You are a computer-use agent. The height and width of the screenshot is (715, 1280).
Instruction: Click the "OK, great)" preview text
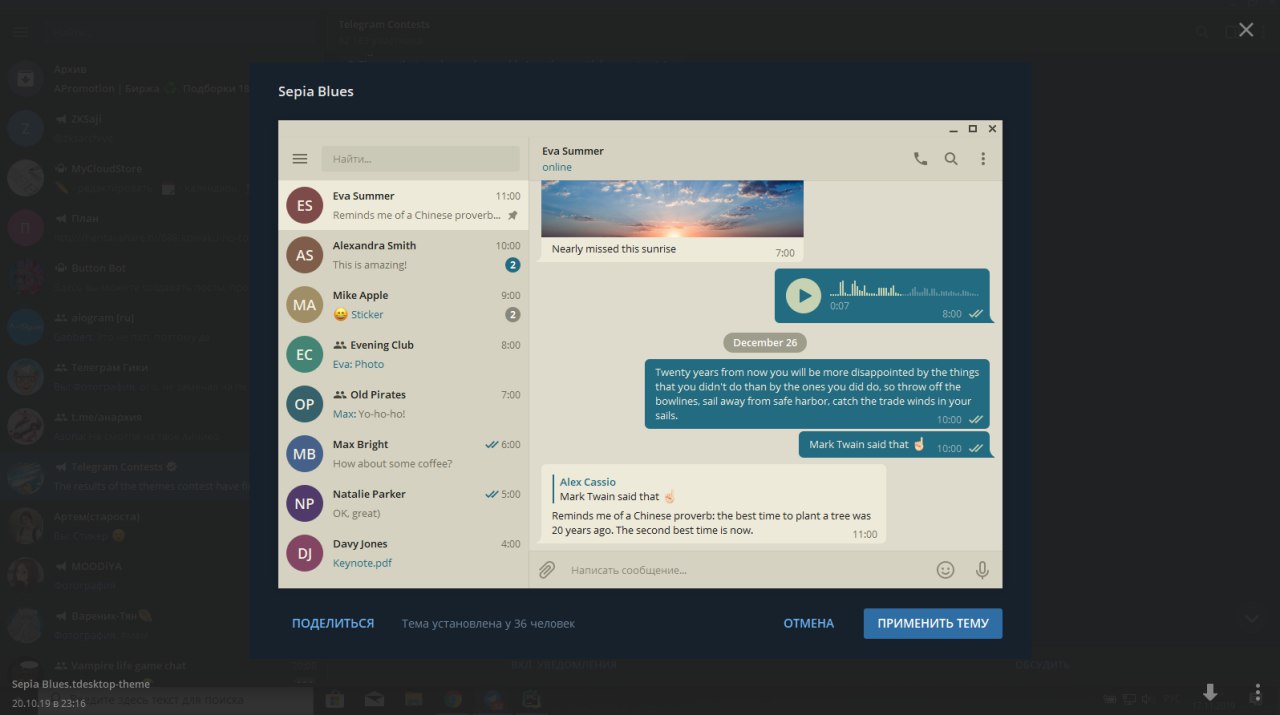(x=356, y=513)
